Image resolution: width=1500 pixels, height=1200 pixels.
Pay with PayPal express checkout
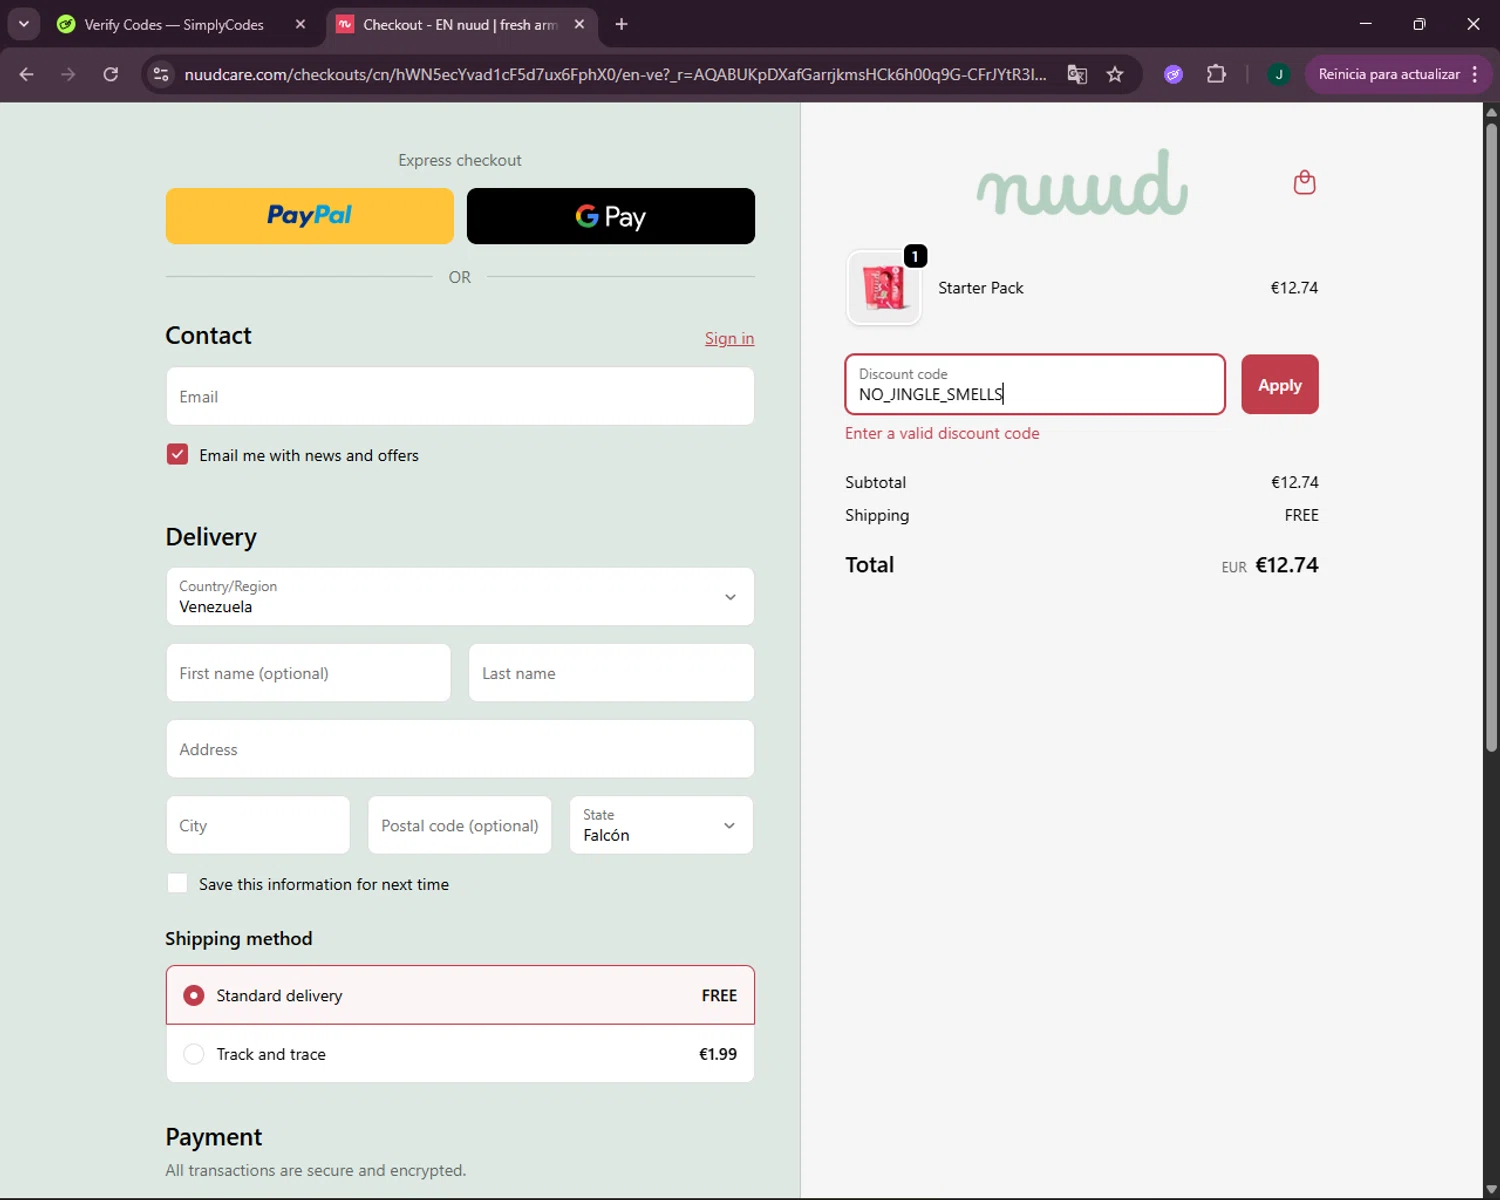(x=309, y=216)
